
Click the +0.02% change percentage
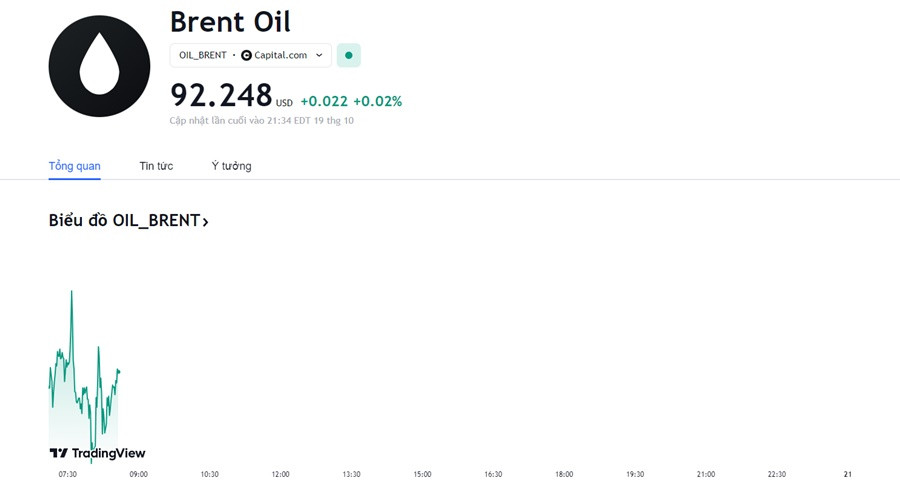tap(377, 102)
